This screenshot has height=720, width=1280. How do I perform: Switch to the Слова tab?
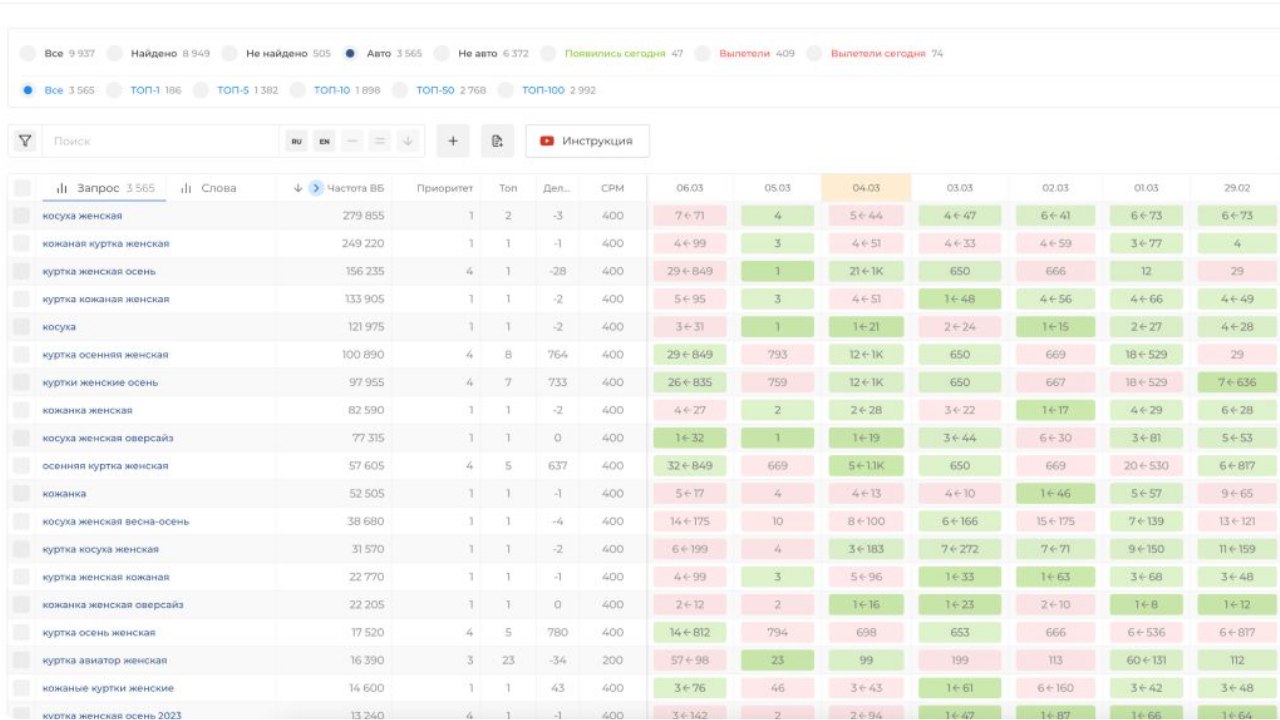(x=209, y=188)
